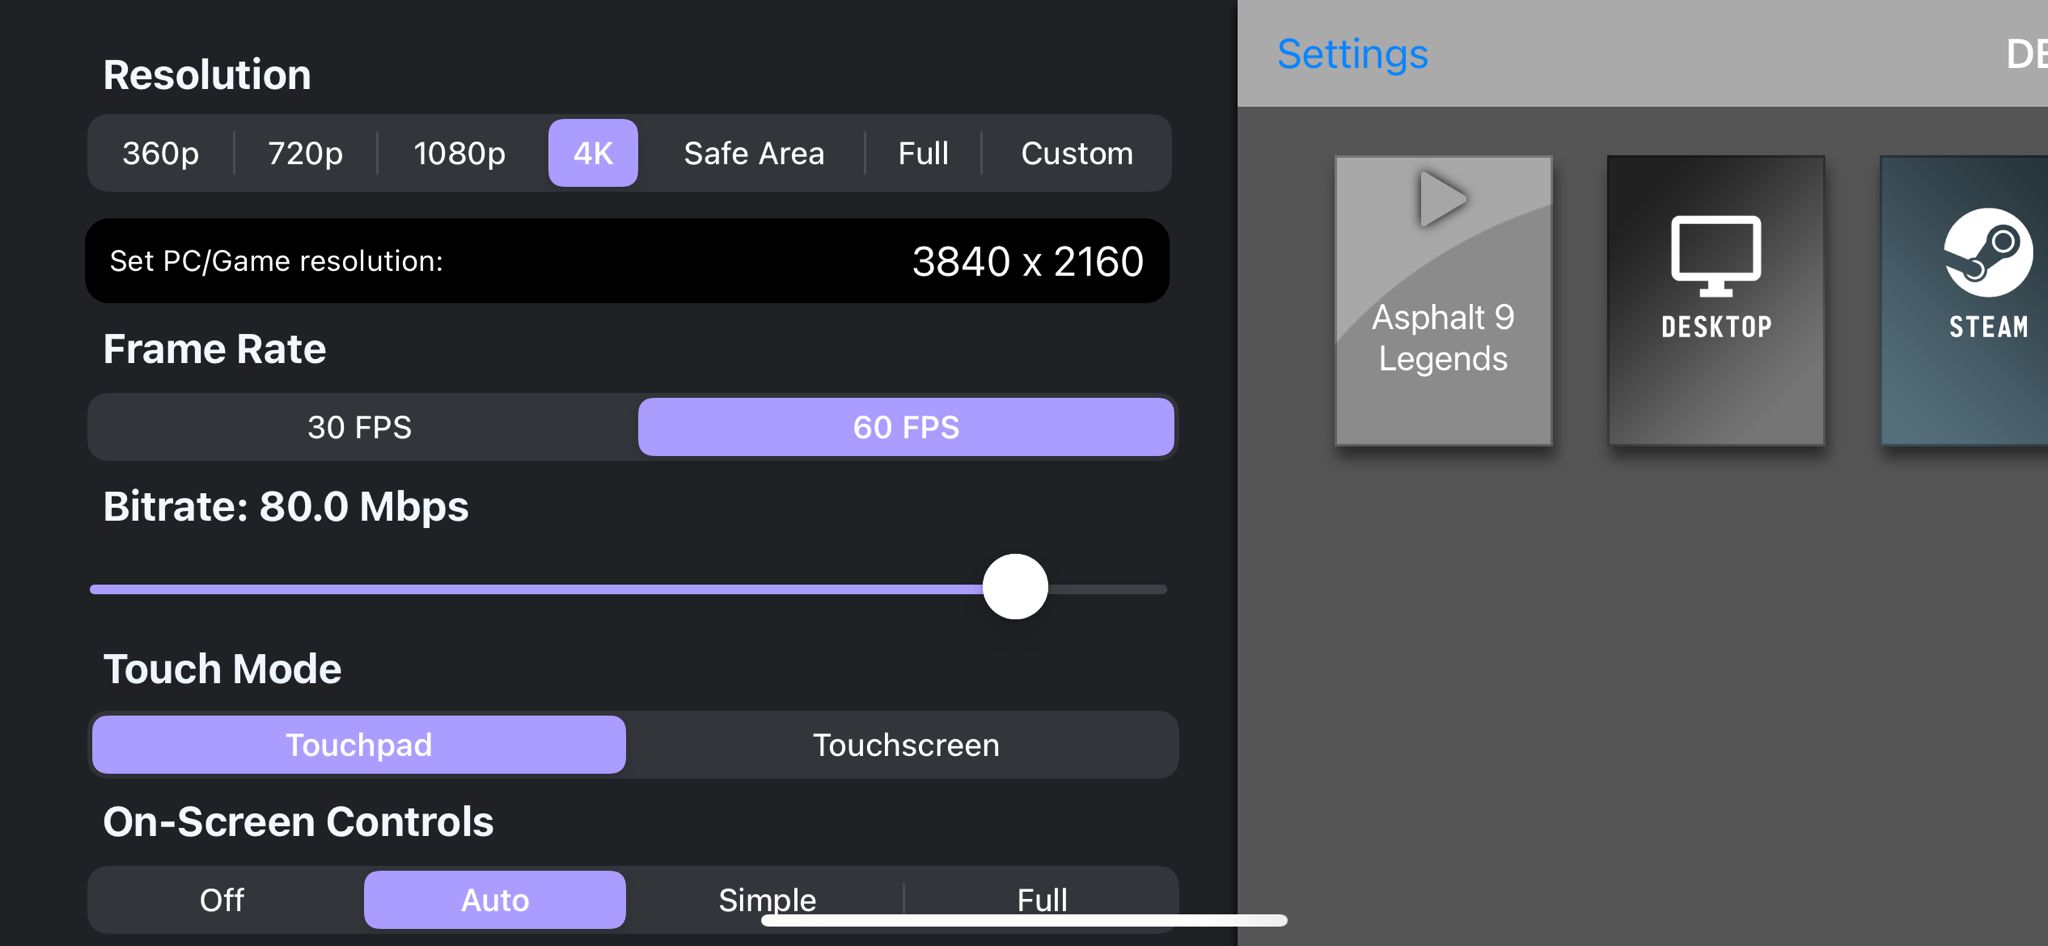
Task: Switch resolution to Safe Area
Action: [754, 153]
